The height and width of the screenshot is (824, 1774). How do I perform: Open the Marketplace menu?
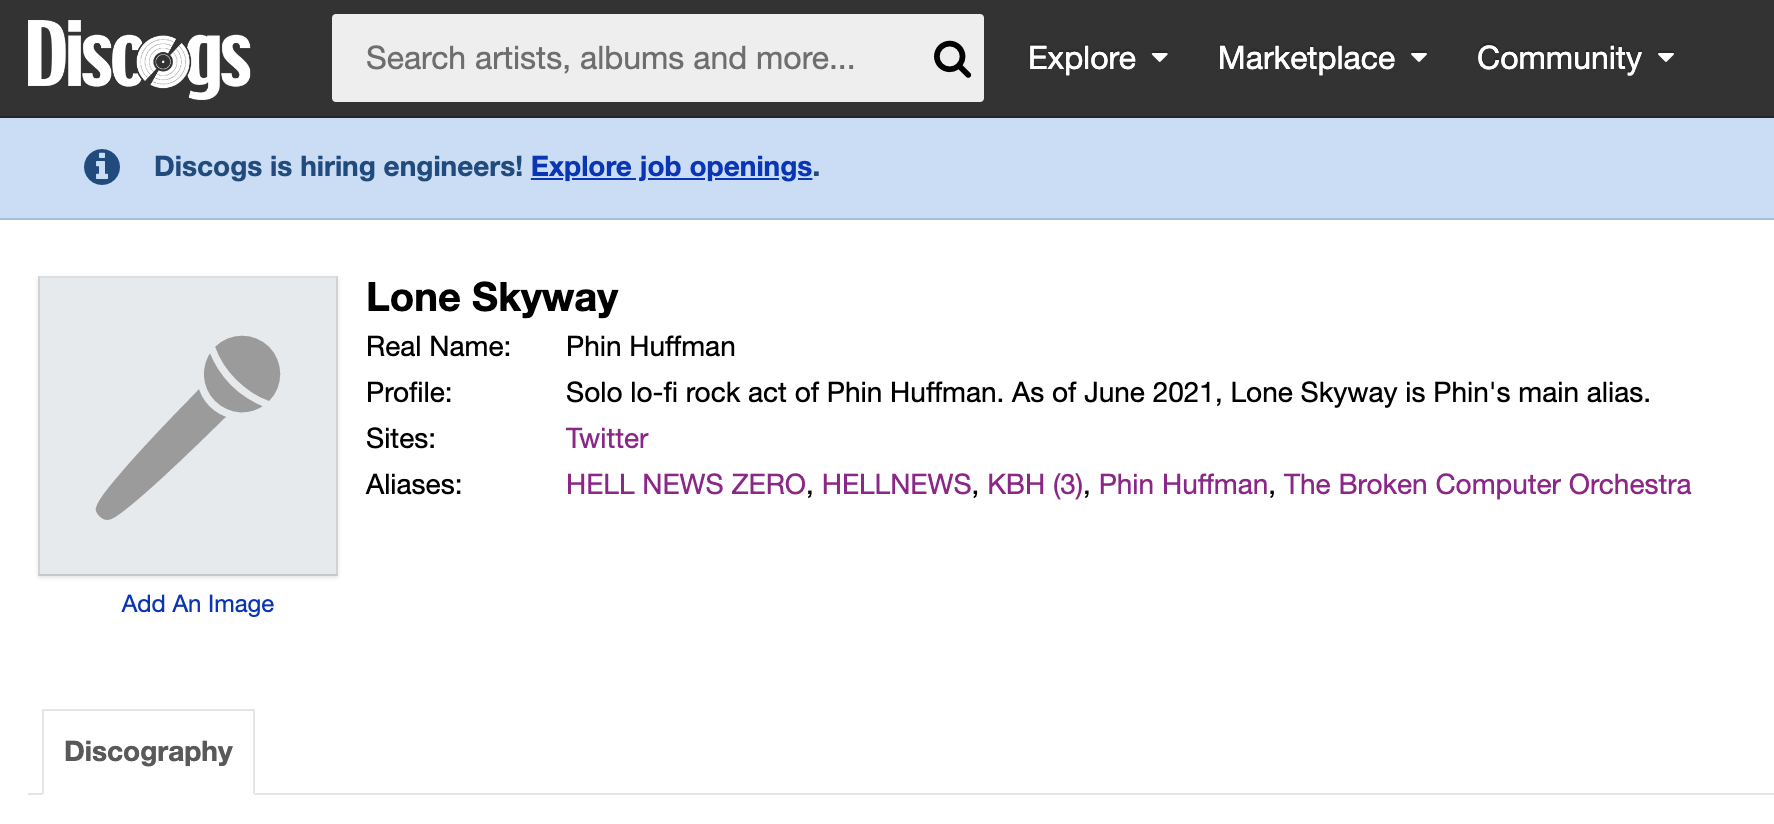click(x=1322, y=58)
